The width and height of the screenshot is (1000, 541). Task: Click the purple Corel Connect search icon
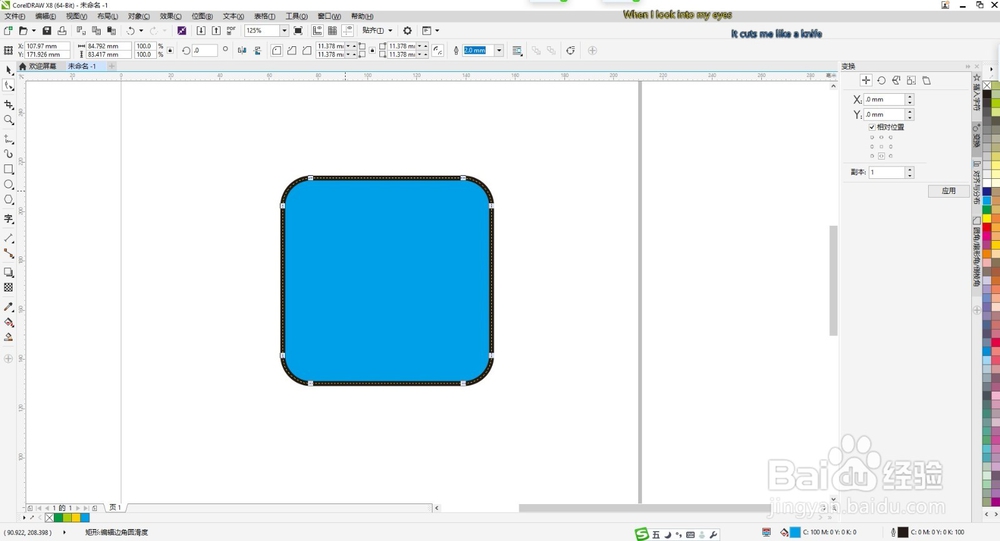(x=182, y=31)
